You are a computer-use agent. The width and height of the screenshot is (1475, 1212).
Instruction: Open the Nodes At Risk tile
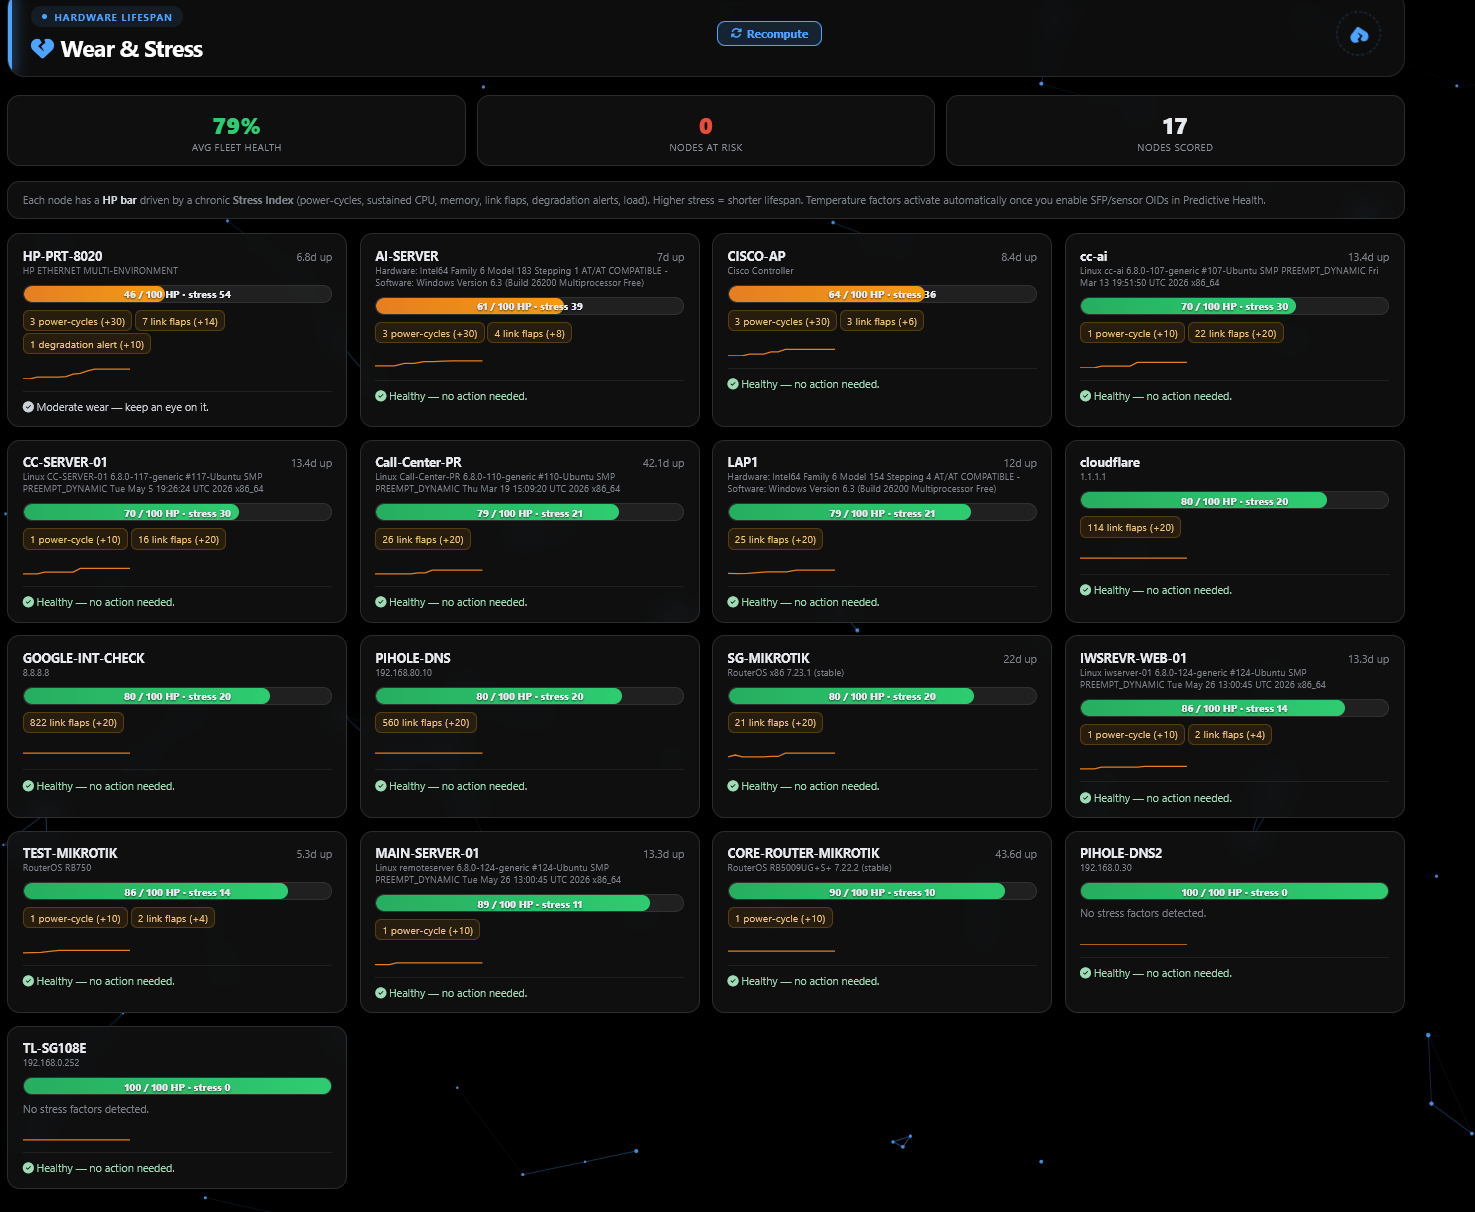point(706,131)
